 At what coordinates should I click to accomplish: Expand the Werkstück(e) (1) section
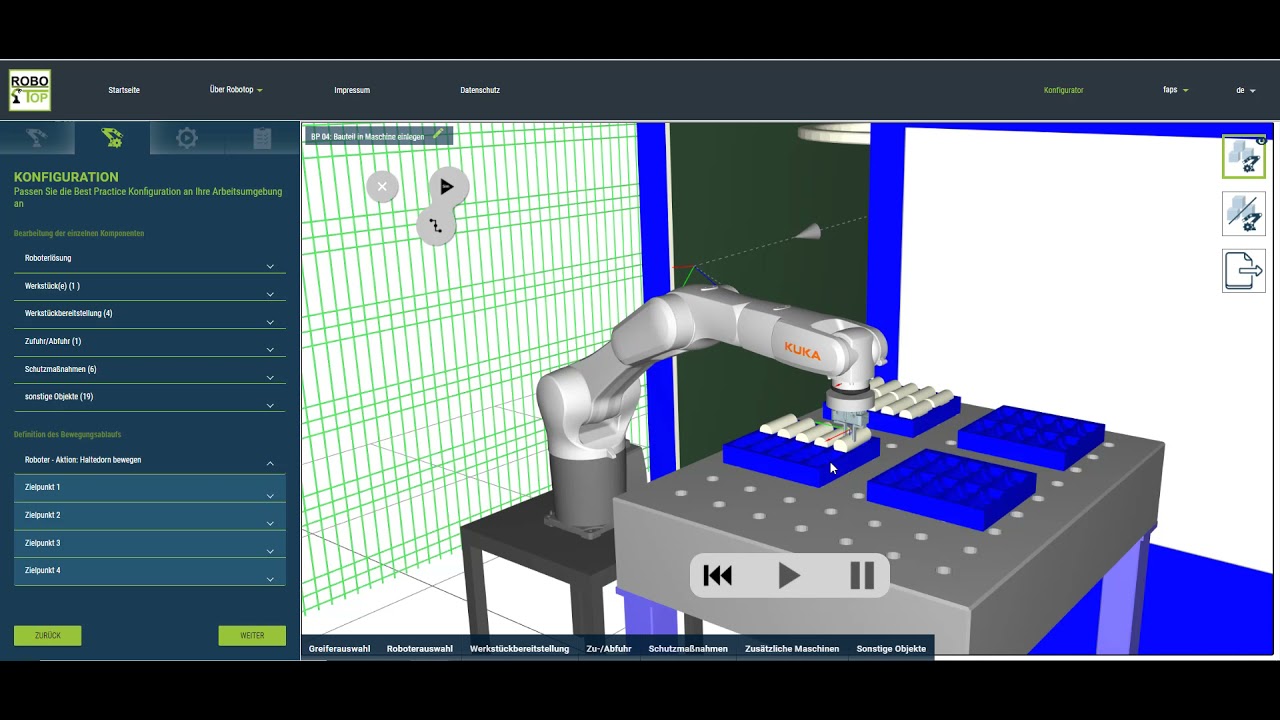[150, 287]
